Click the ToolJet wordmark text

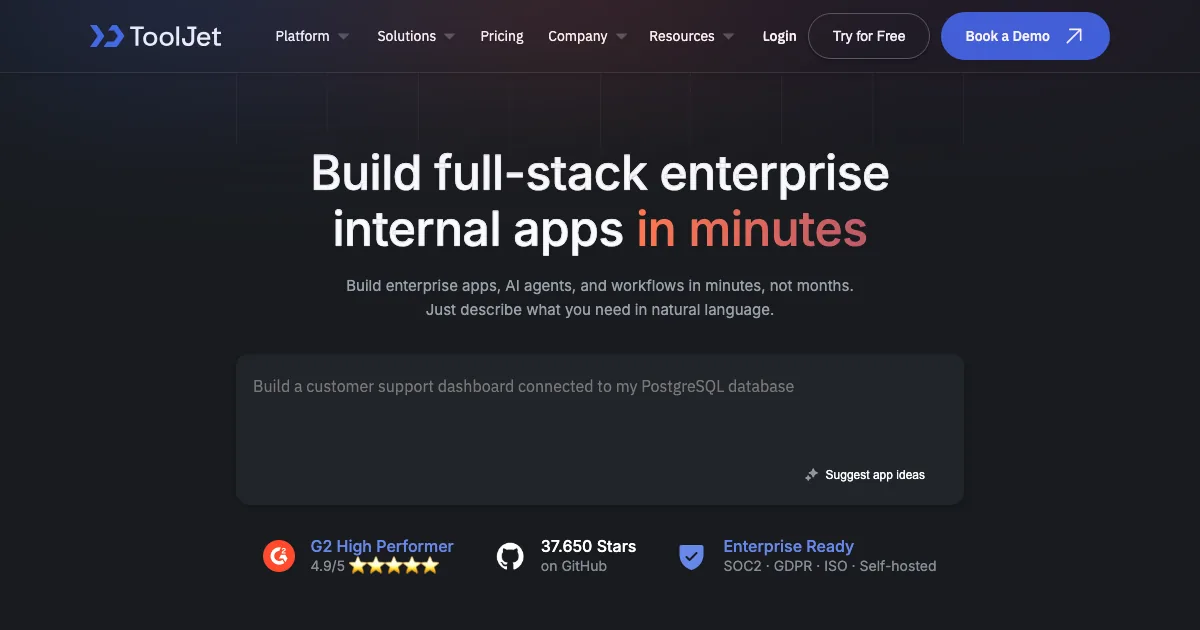point(175,36)
